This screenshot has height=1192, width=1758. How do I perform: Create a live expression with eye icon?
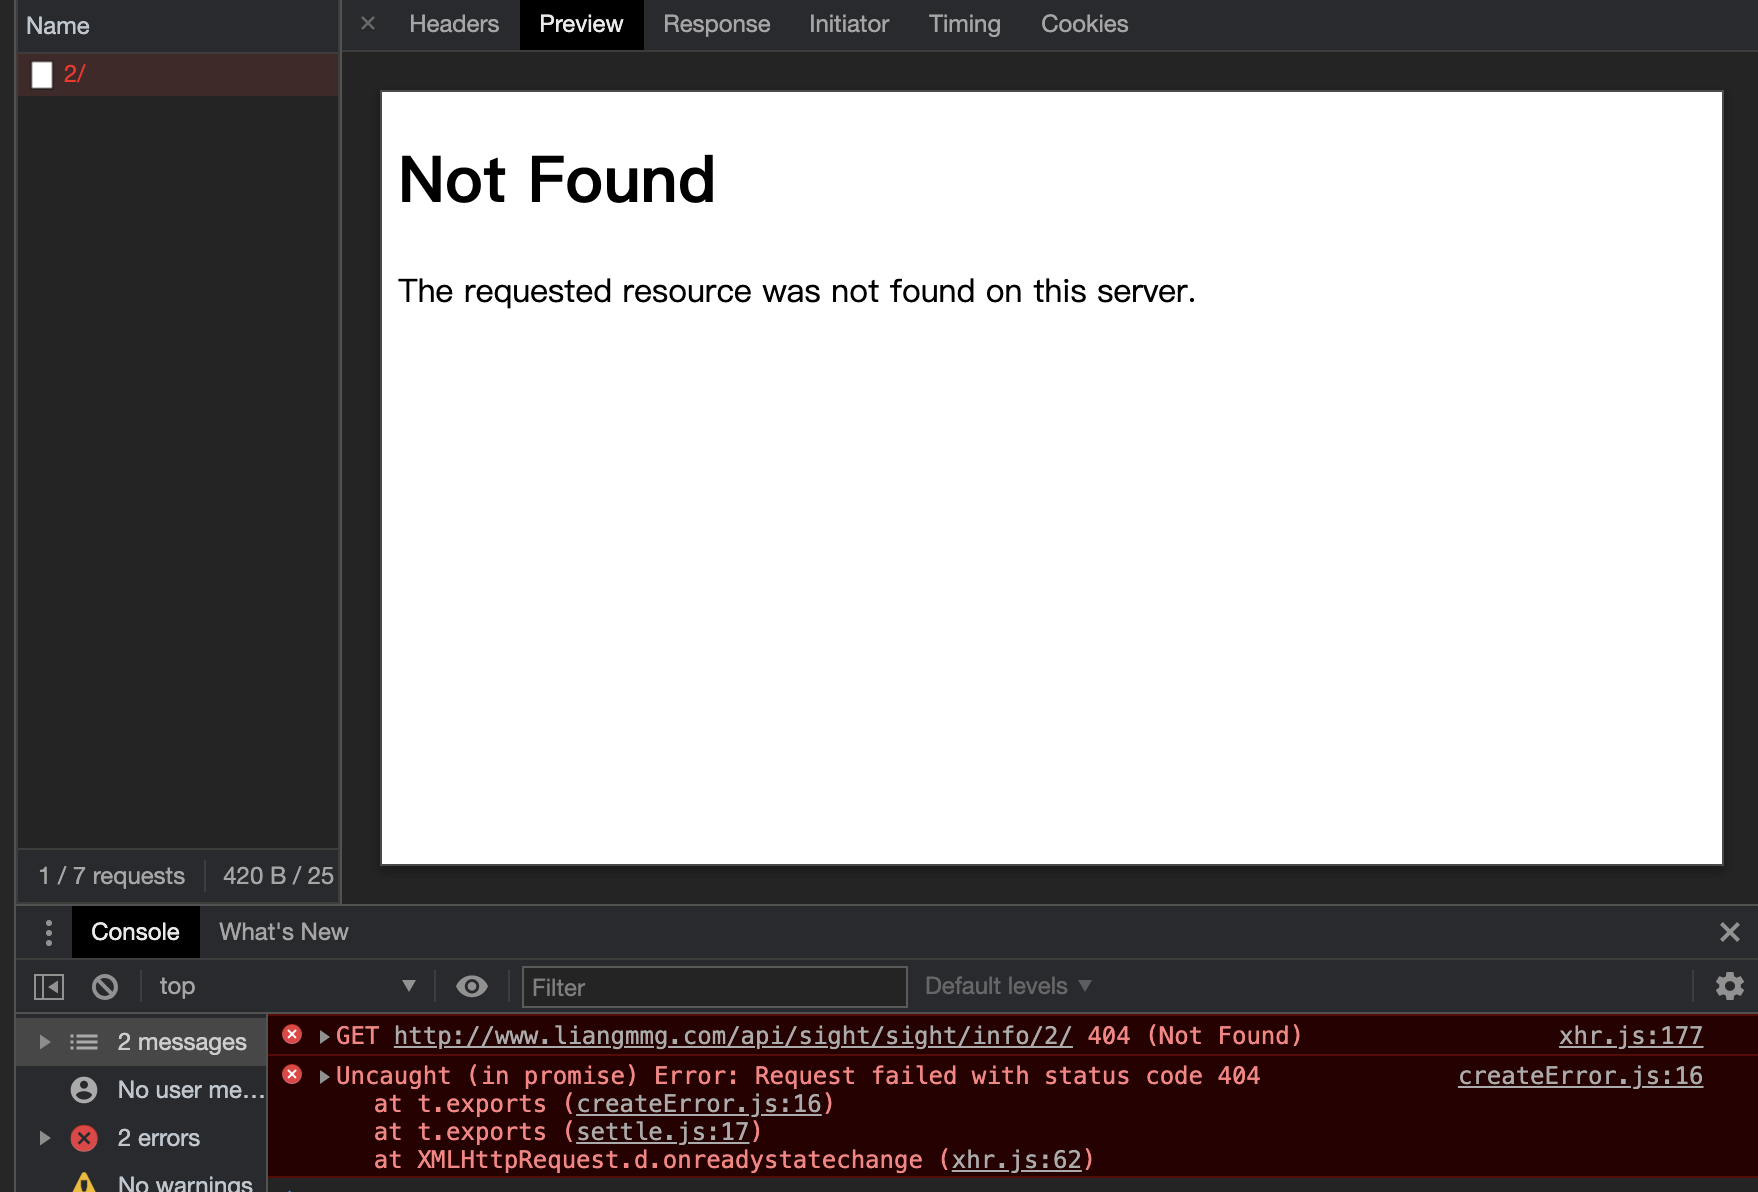pyautogui.click(x=472, y=987)
